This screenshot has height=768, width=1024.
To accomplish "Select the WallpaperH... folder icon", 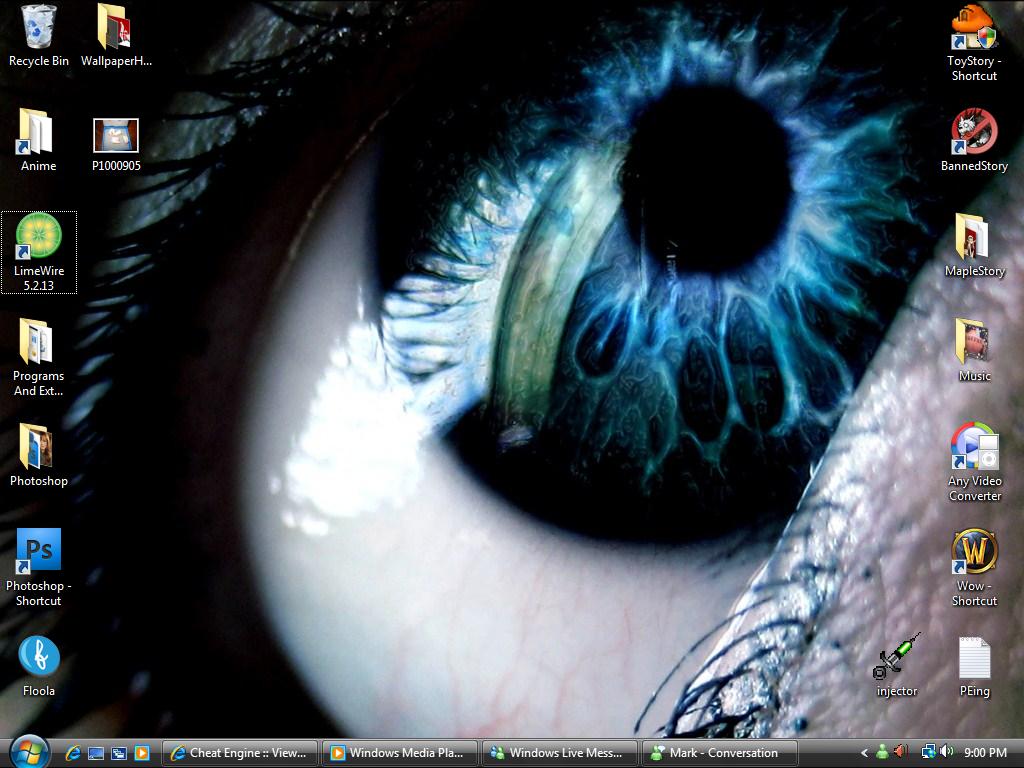I will point(115,27).
